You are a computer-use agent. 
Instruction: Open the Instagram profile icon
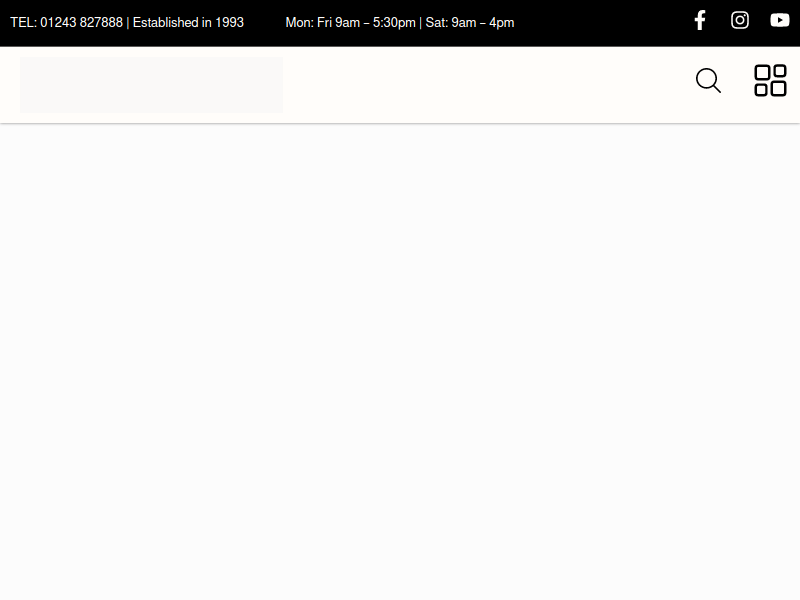(740, 20)
